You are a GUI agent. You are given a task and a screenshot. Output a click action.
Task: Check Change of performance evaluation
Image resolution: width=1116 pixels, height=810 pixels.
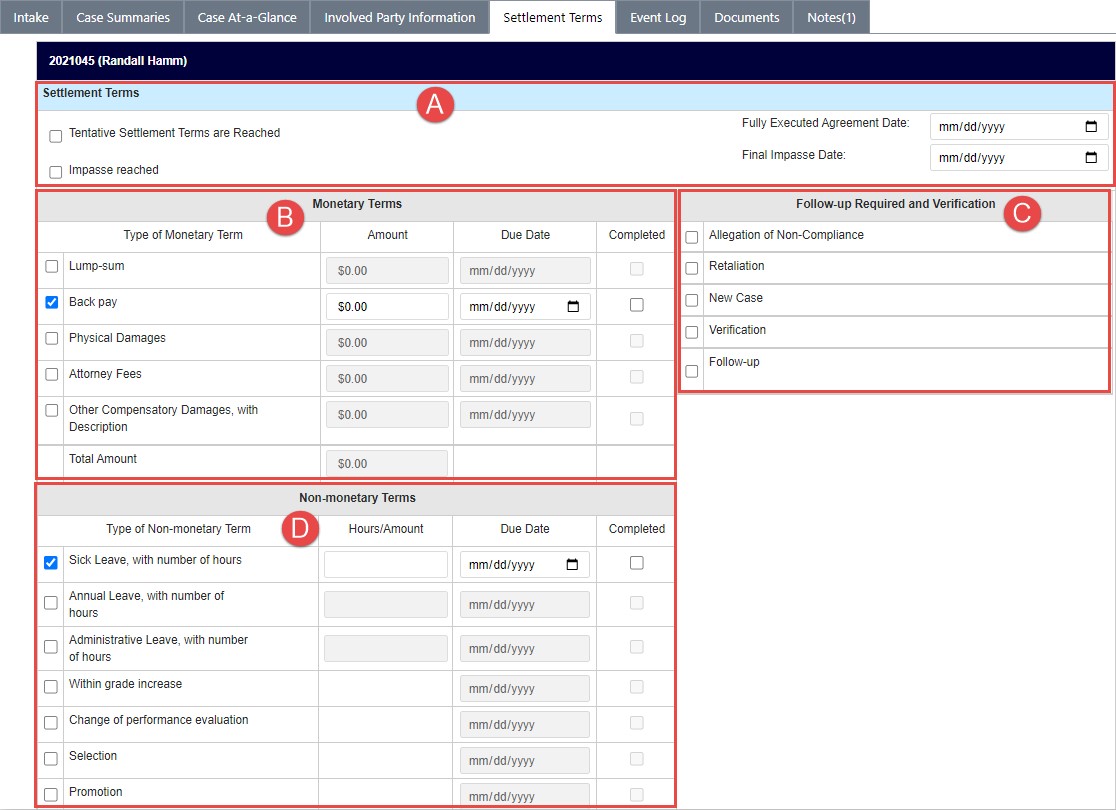click(51, 723)
